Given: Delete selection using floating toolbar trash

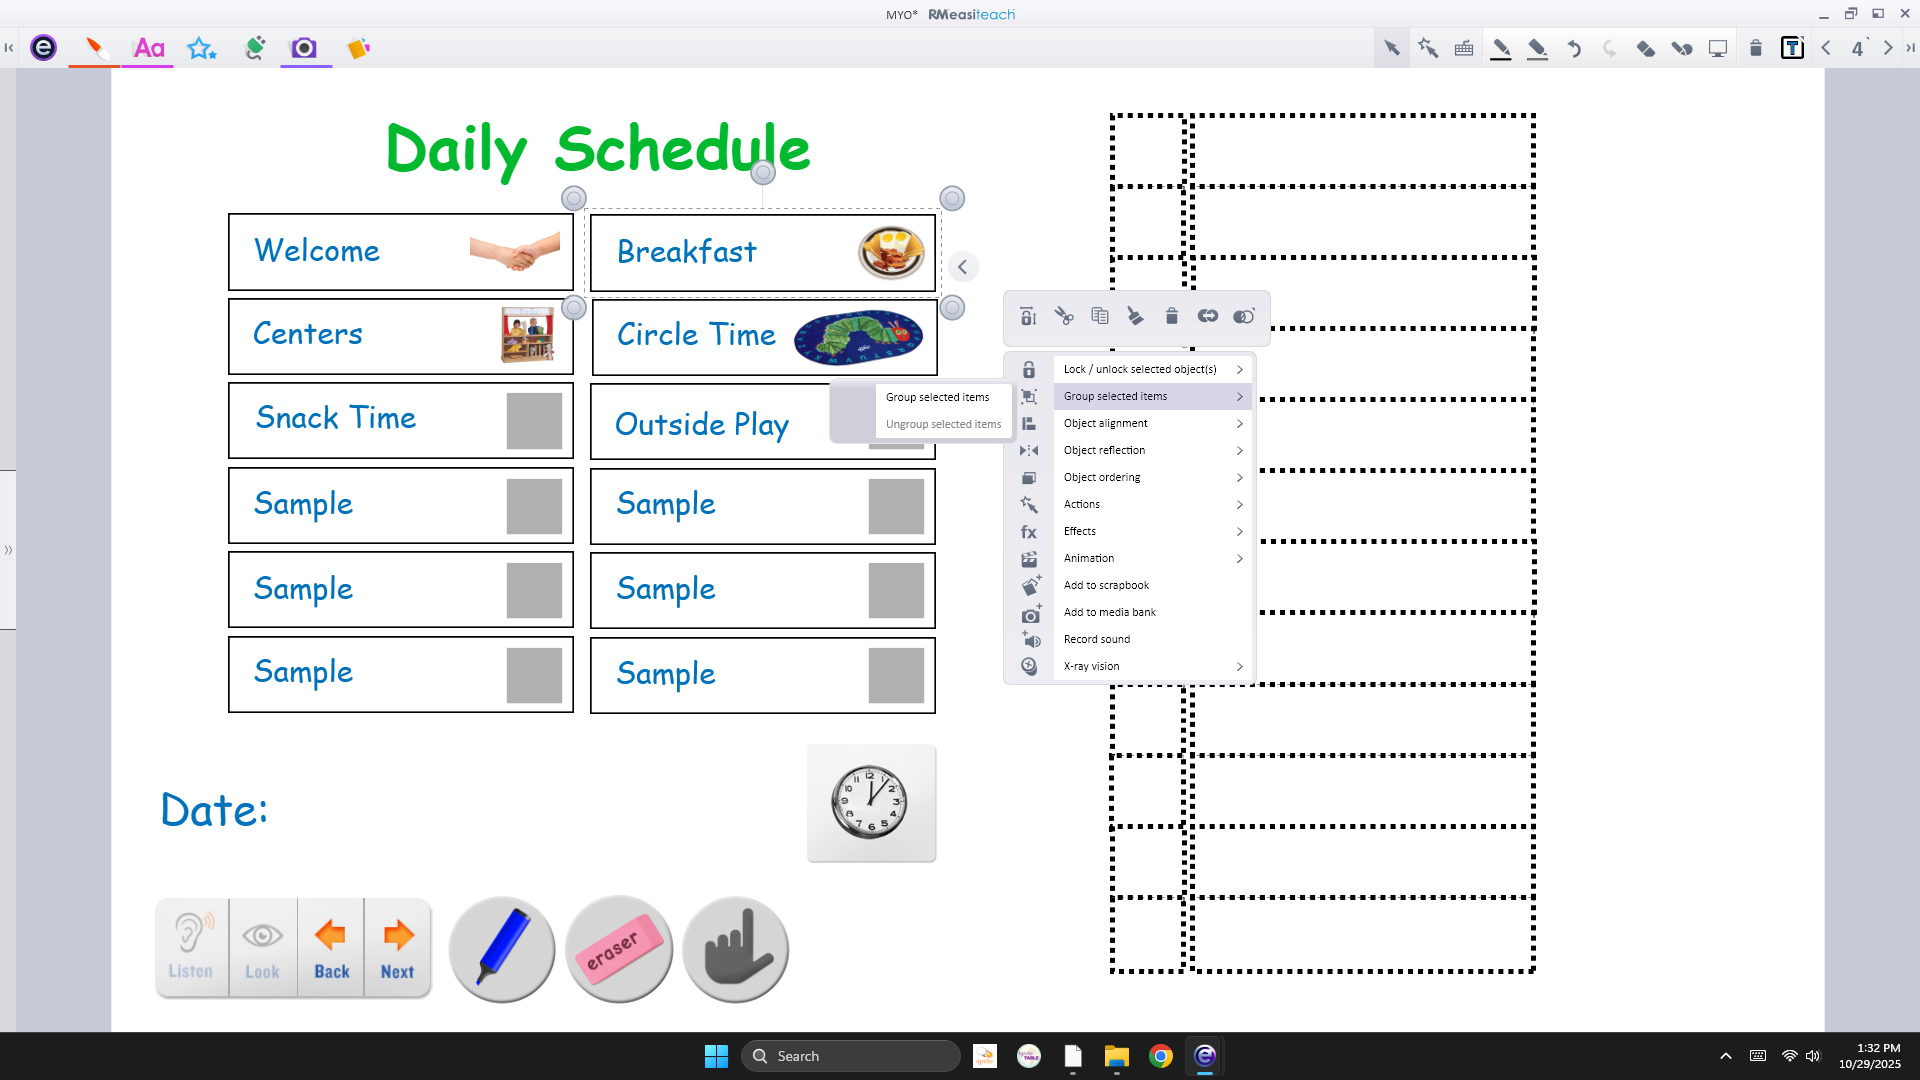Looking at the screenshot, I should click(x=1171, y=316).
